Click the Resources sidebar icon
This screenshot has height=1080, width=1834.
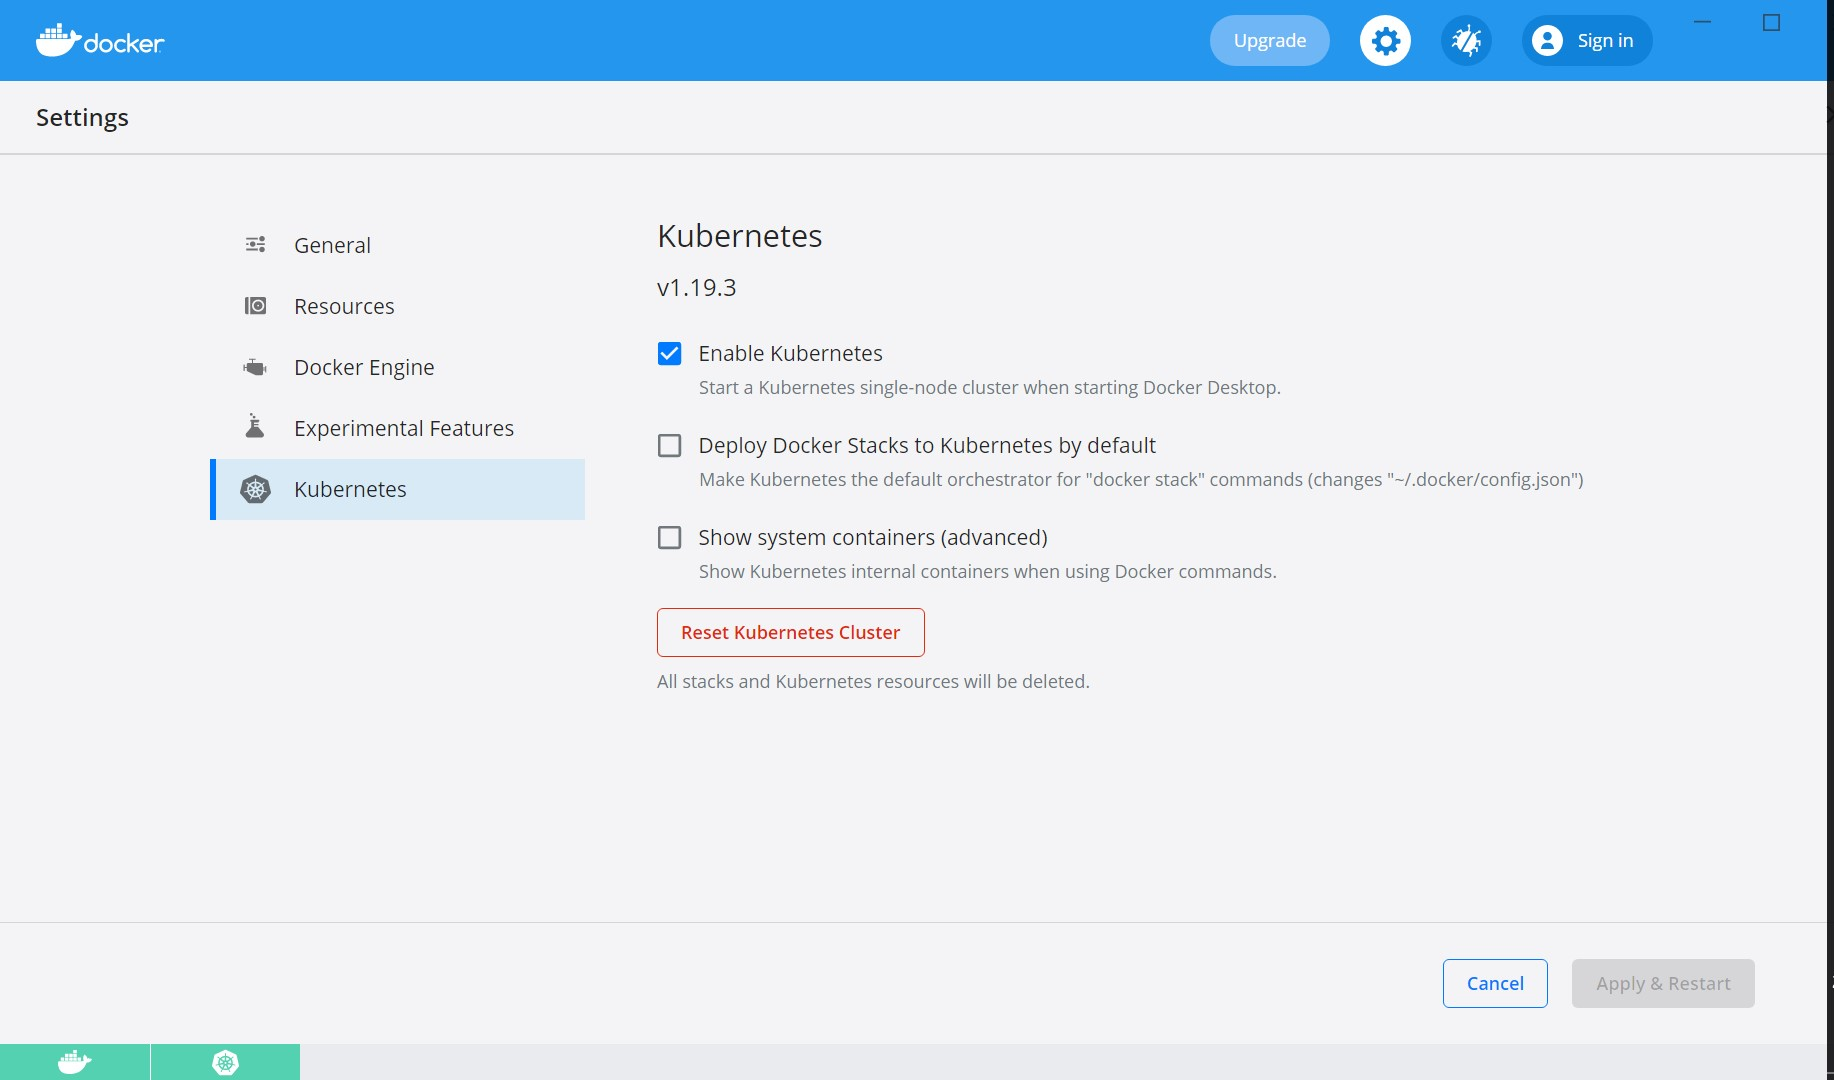255,306
